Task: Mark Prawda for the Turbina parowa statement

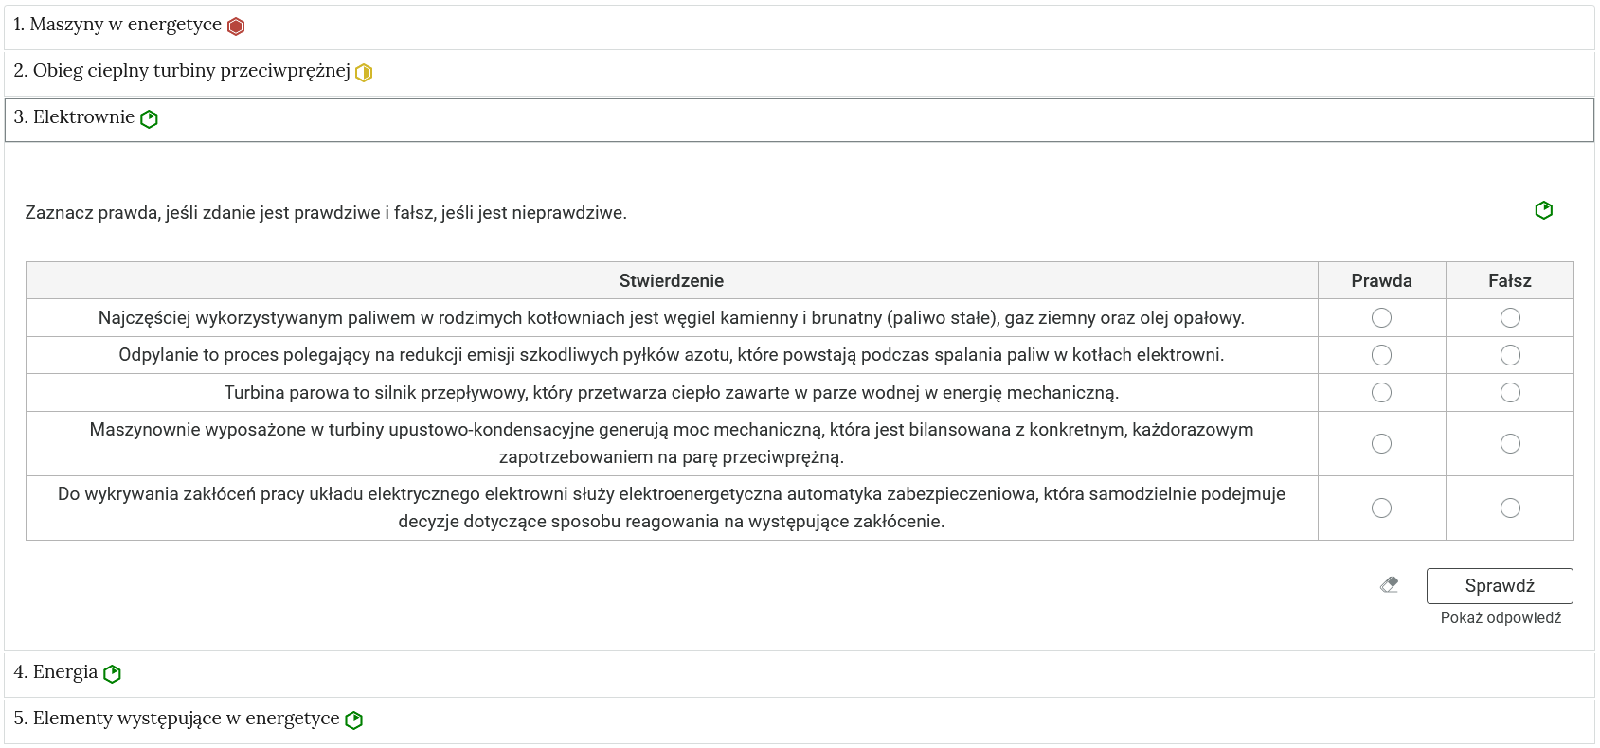Action: 1382,392
